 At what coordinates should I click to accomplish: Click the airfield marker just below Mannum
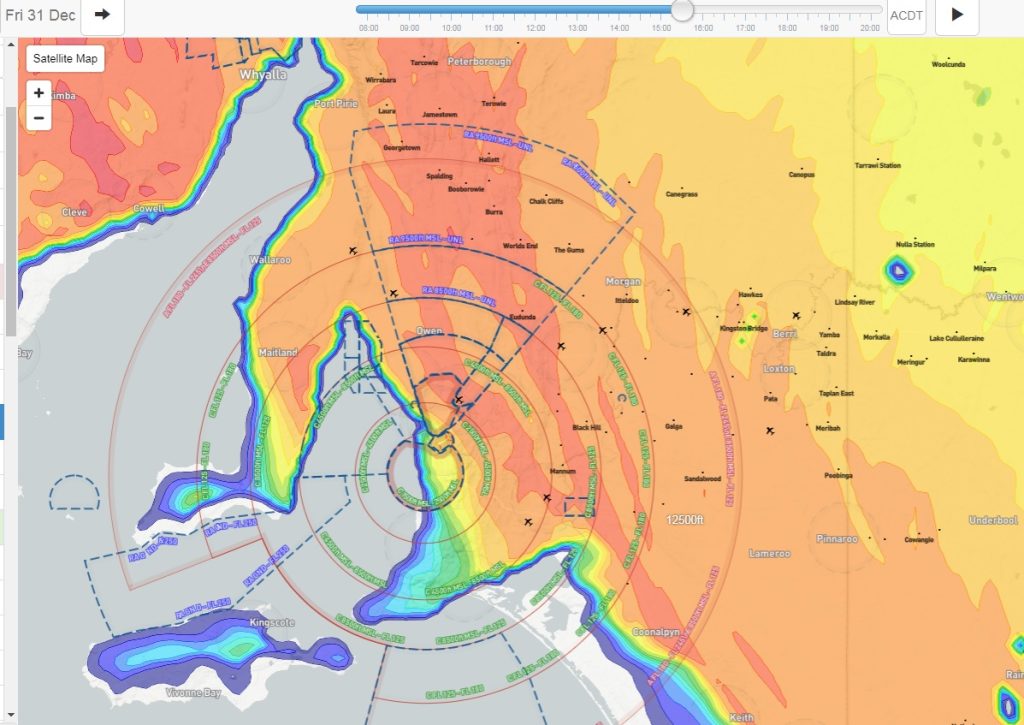(547, 498)
